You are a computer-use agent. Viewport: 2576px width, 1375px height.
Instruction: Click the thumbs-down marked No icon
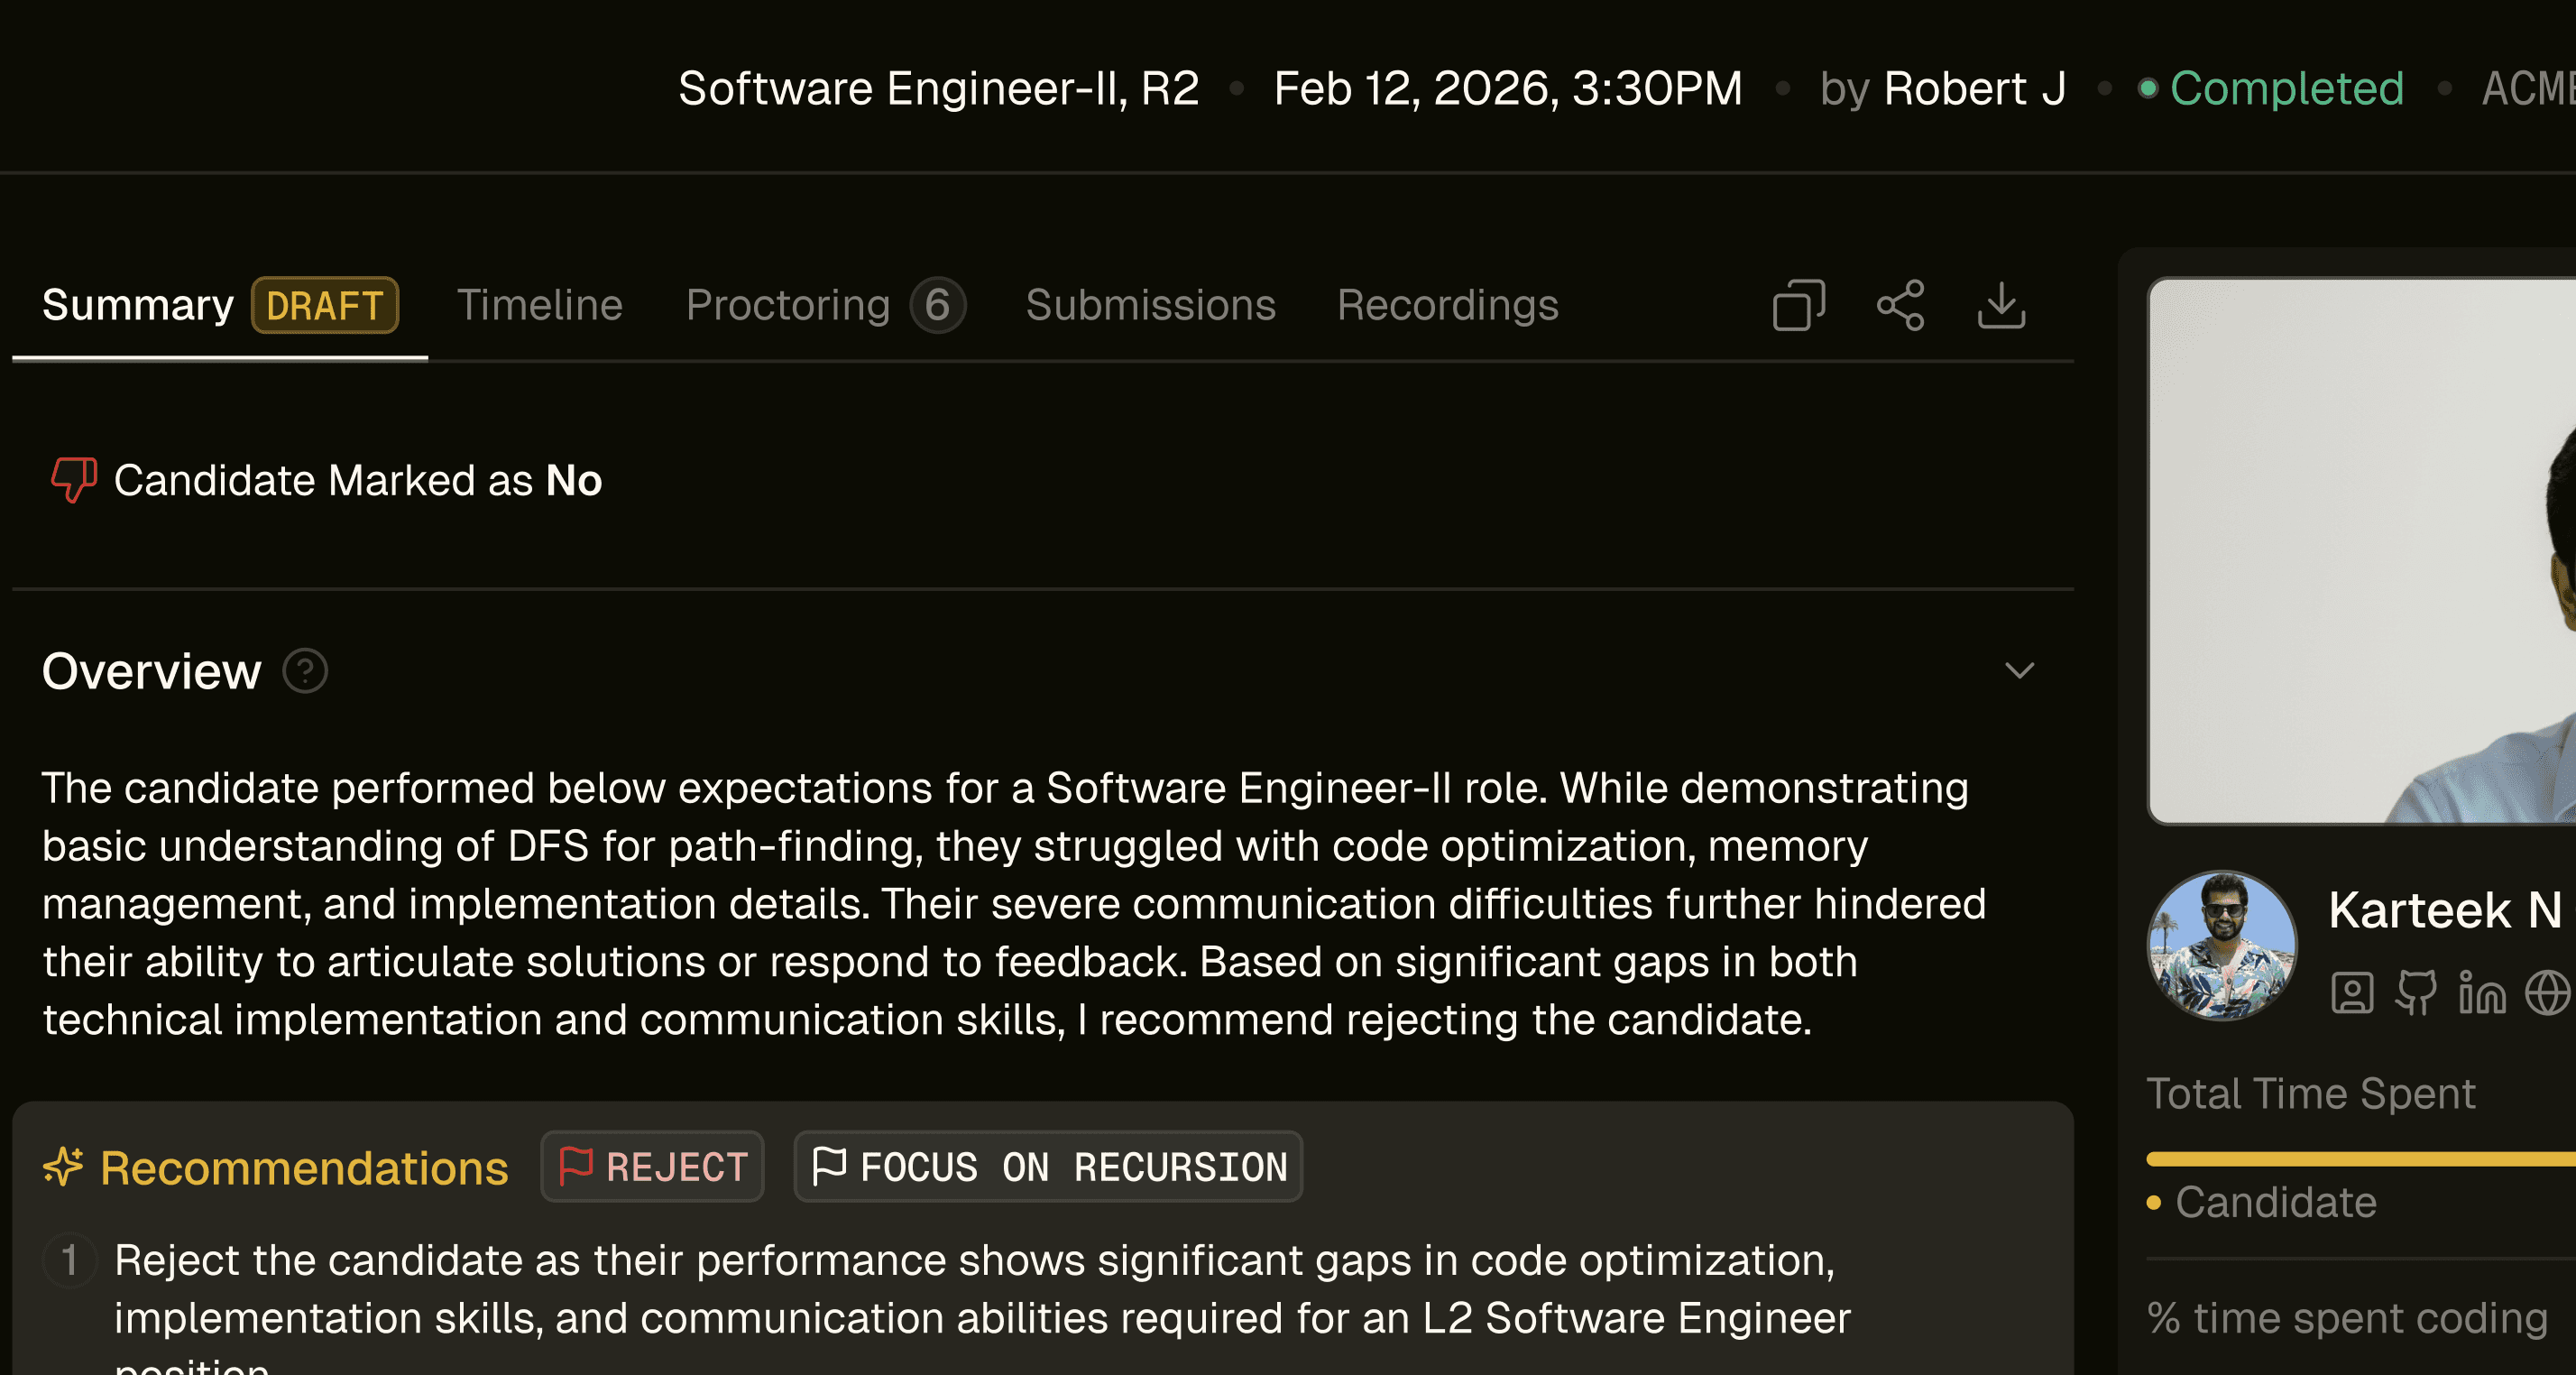click(73, 480)
